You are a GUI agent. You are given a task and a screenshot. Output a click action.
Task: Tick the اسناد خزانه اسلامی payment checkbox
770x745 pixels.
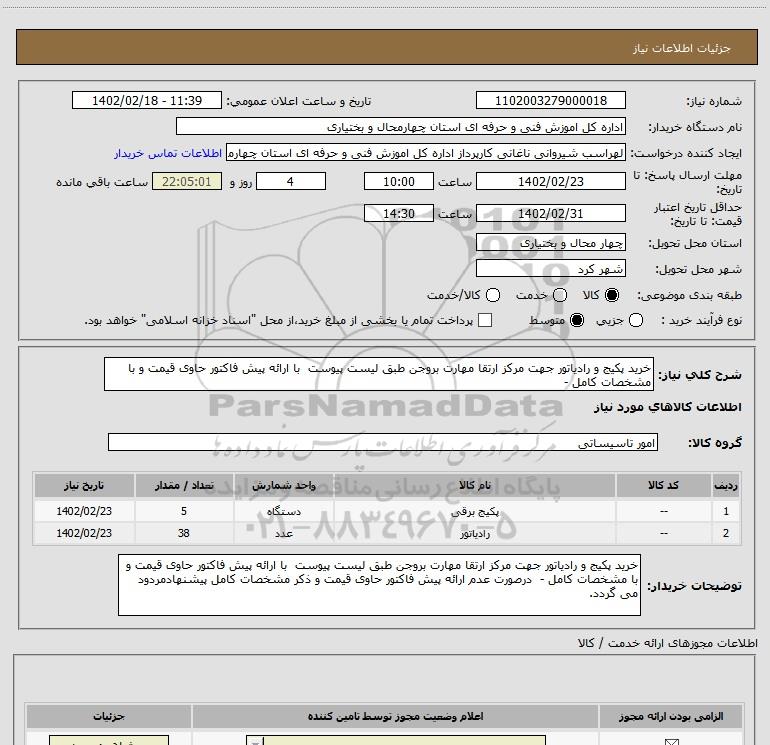click(485, 320)
